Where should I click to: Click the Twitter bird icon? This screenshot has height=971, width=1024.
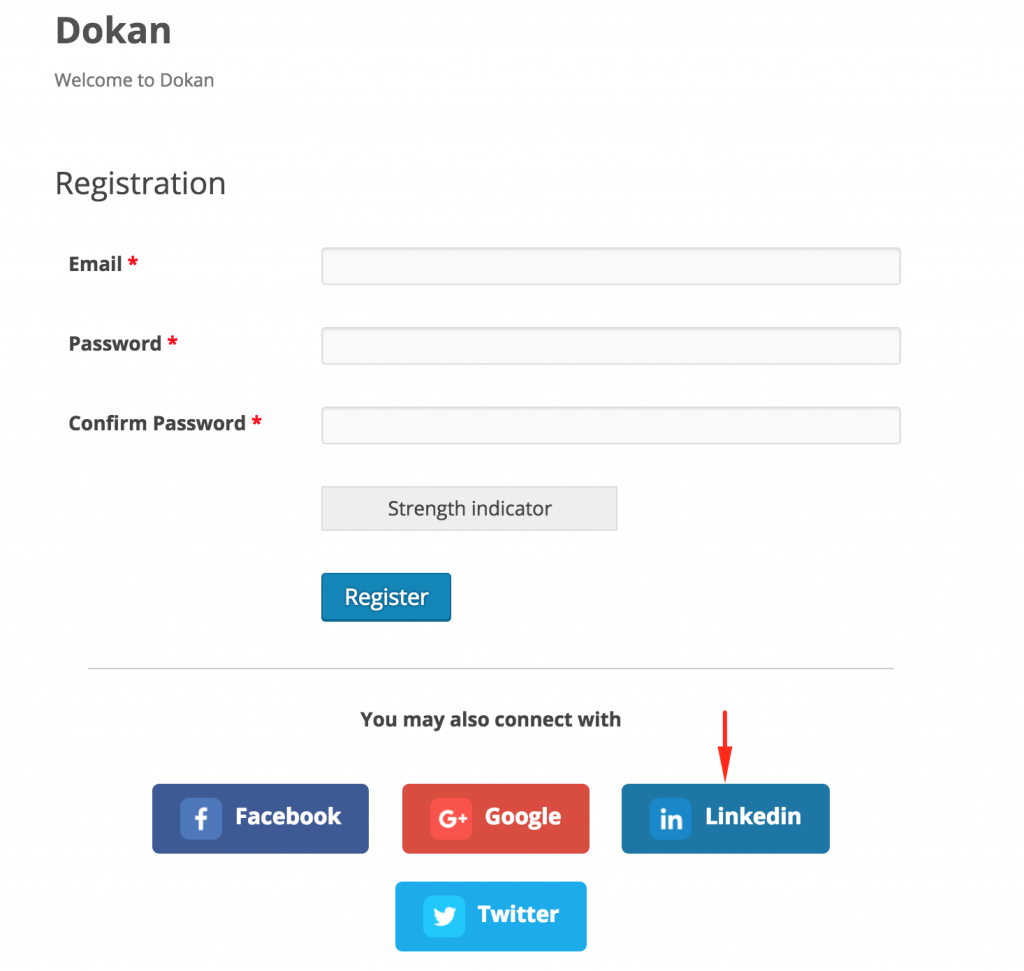coord(442,915)
